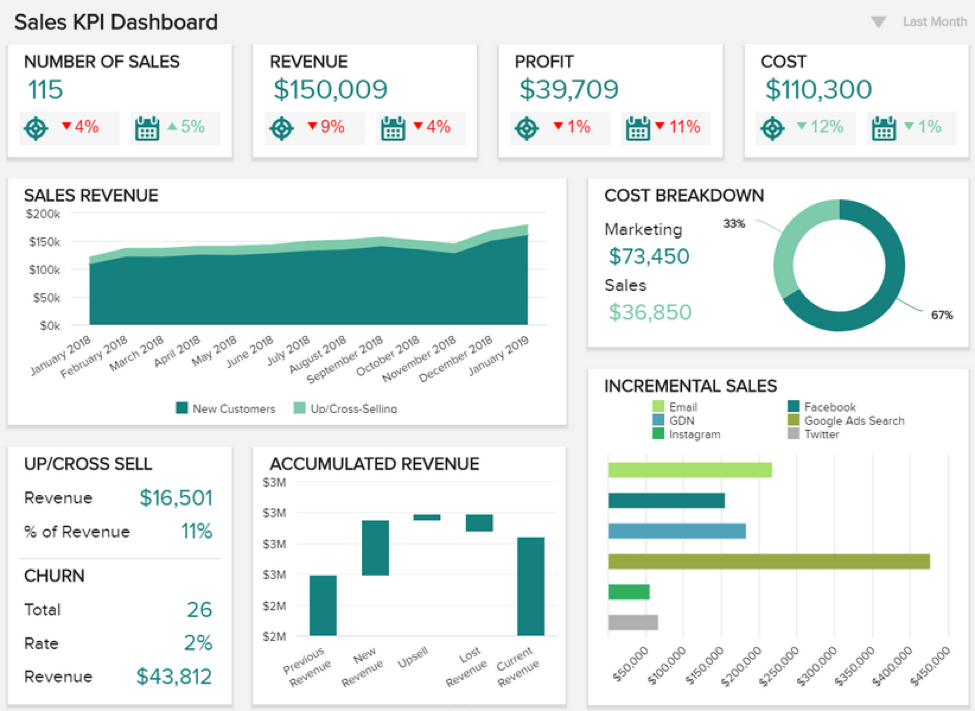Screen dimensions: 975x711
Task: Click target icon in Profit card
Action: [527, 128]
